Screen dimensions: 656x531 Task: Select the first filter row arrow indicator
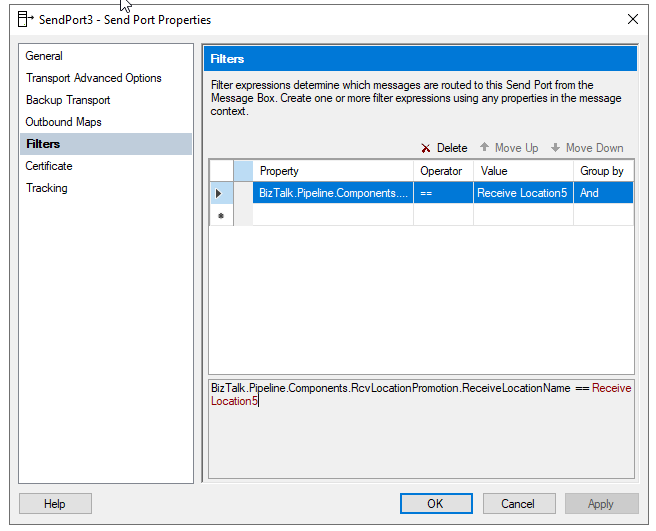(219, 193)
